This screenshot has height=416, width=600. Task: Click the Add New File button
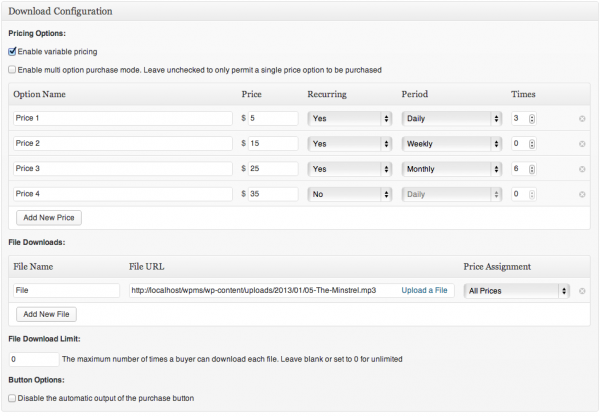tap(46, 314)
